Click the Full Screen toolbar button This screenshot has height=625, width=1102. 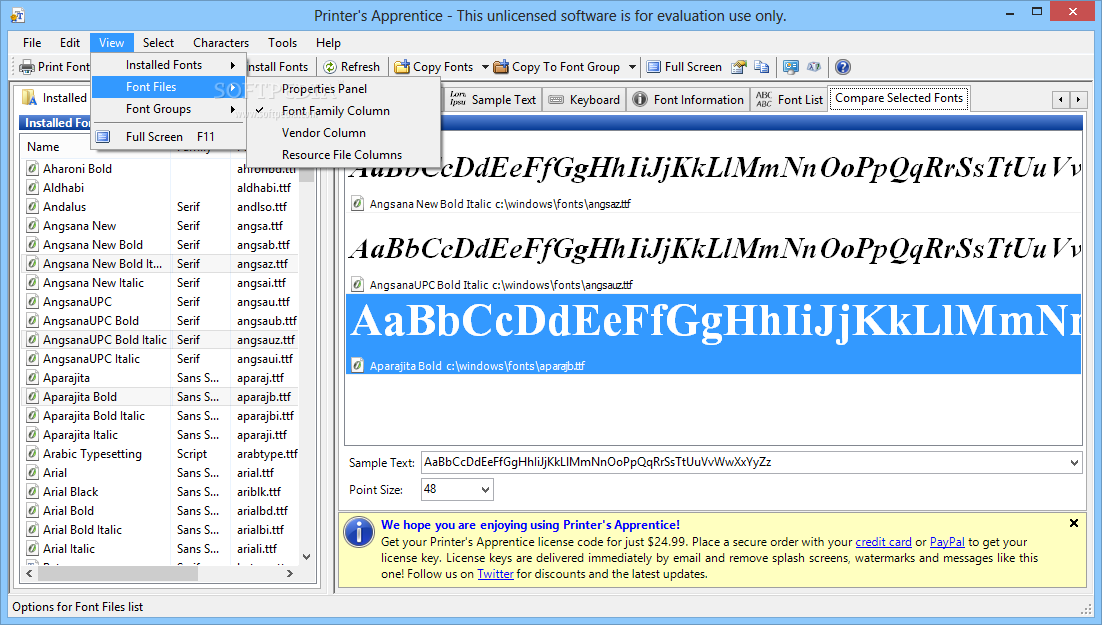(x=684, y=67)
